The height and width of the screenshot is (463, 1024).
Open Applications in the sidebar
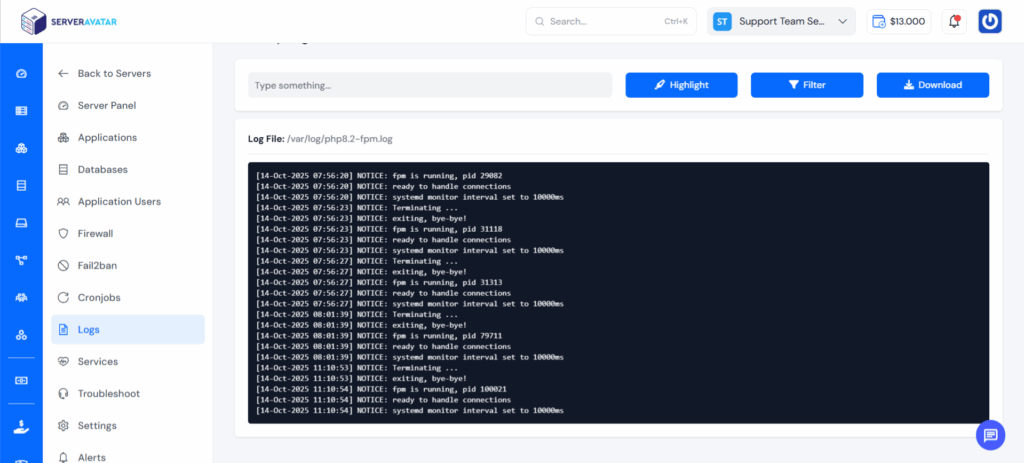click(x=128, y=138)
